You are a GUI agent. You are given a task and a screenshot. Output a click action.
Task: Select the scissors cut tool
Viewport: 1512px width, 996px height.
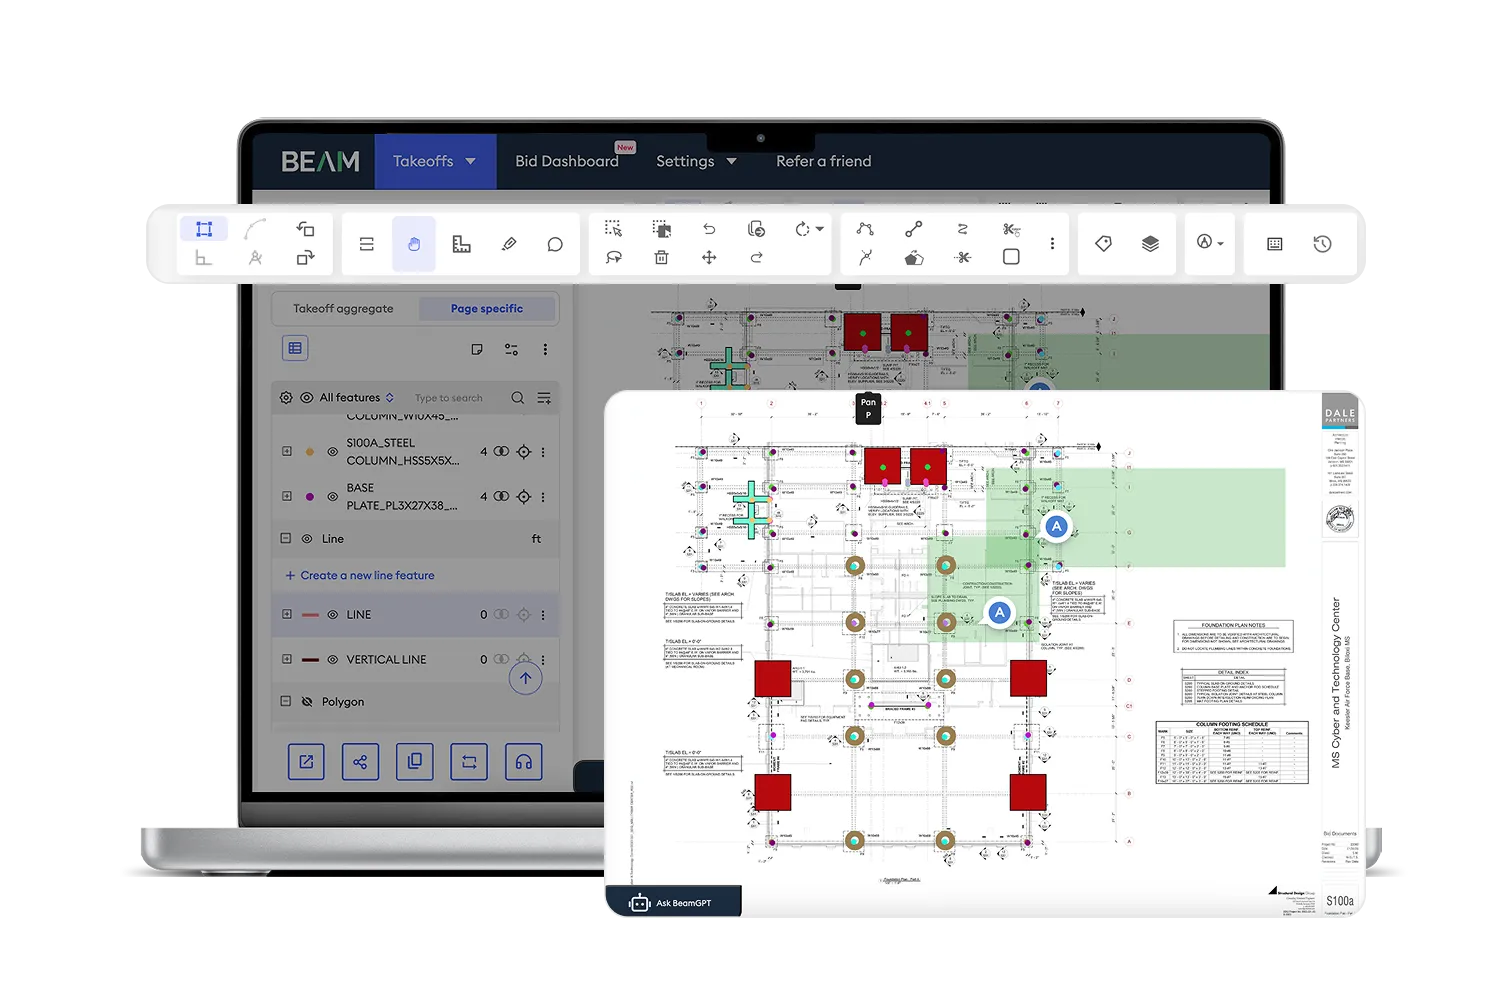tap(961, 258)
